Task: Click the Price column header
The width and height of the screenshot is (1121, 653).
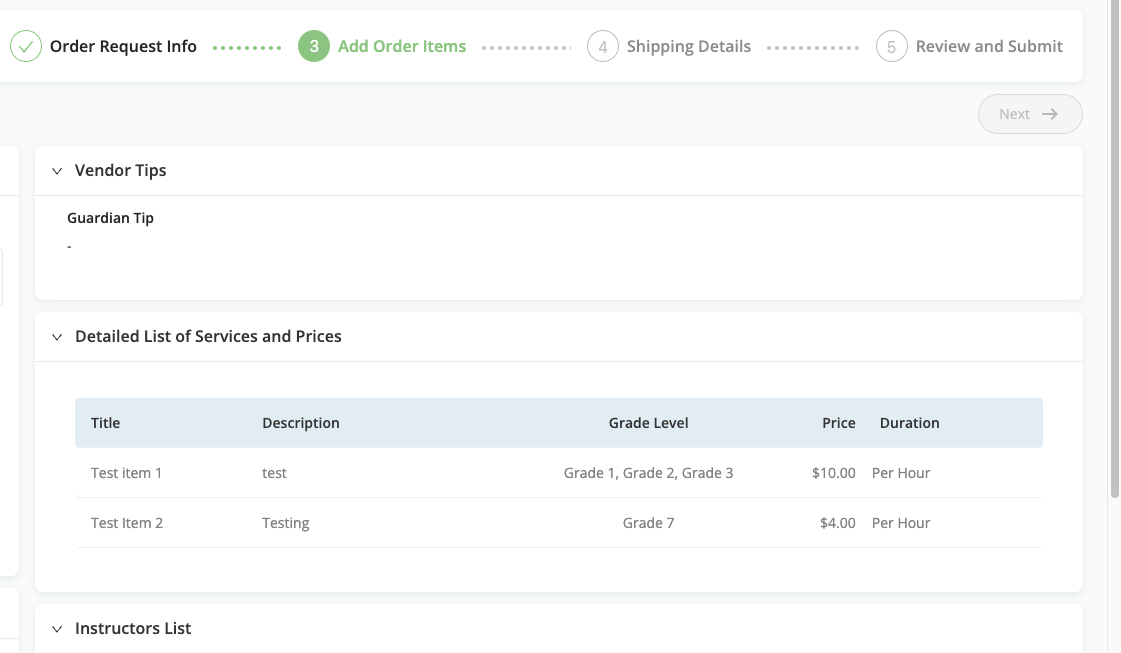Action: click(839, 423)
